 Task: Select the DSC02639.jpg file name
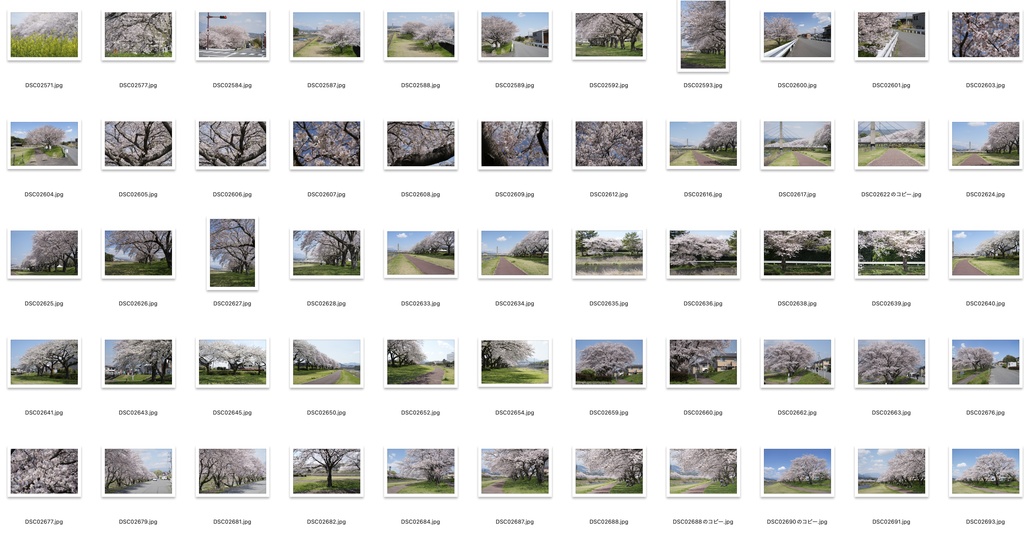coord(891,304)
